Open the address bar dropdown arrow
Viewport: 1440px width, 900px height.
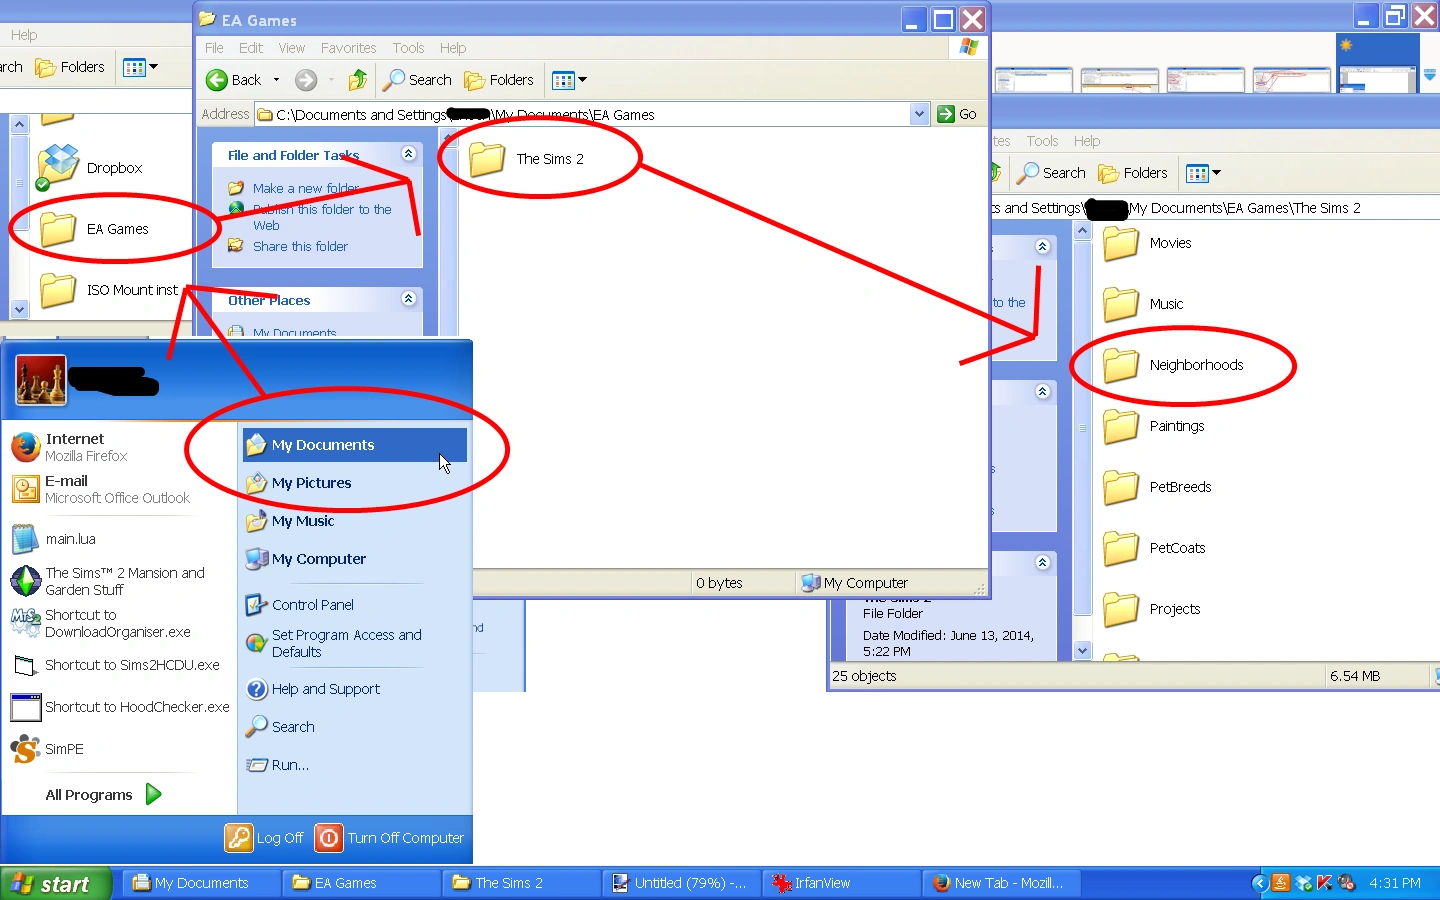[x=919, y=114]
